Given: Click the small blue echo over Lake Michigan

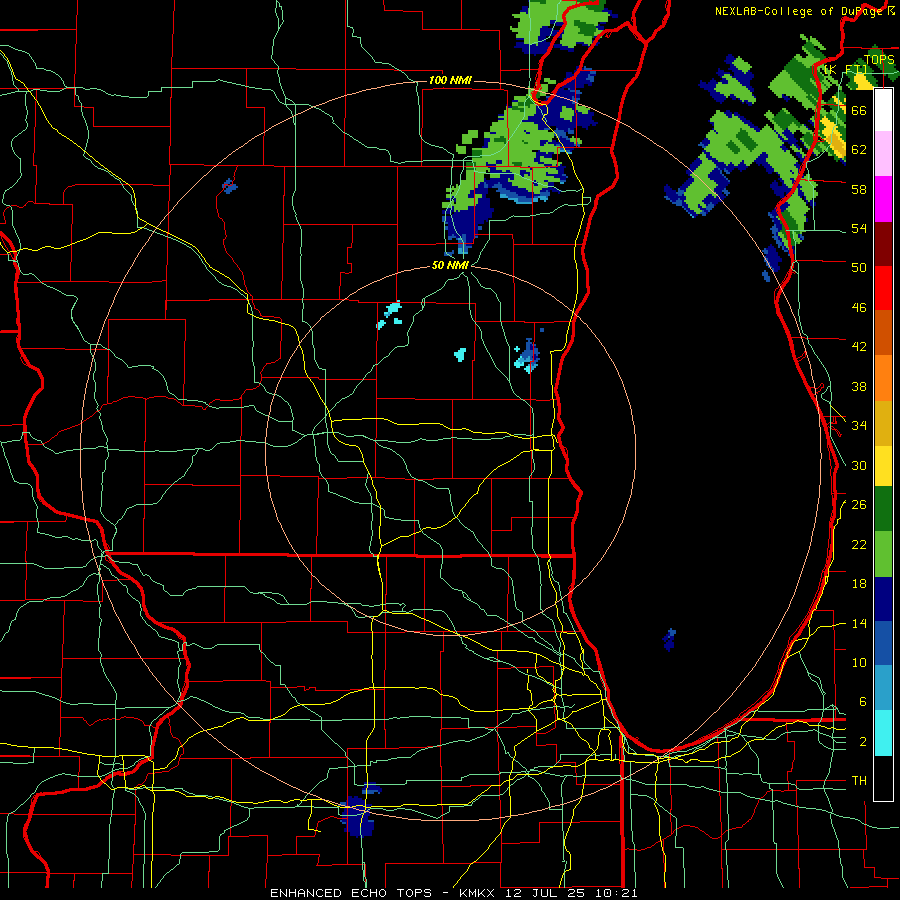Looking at the screenshot, I should click(x=669, y=639).
